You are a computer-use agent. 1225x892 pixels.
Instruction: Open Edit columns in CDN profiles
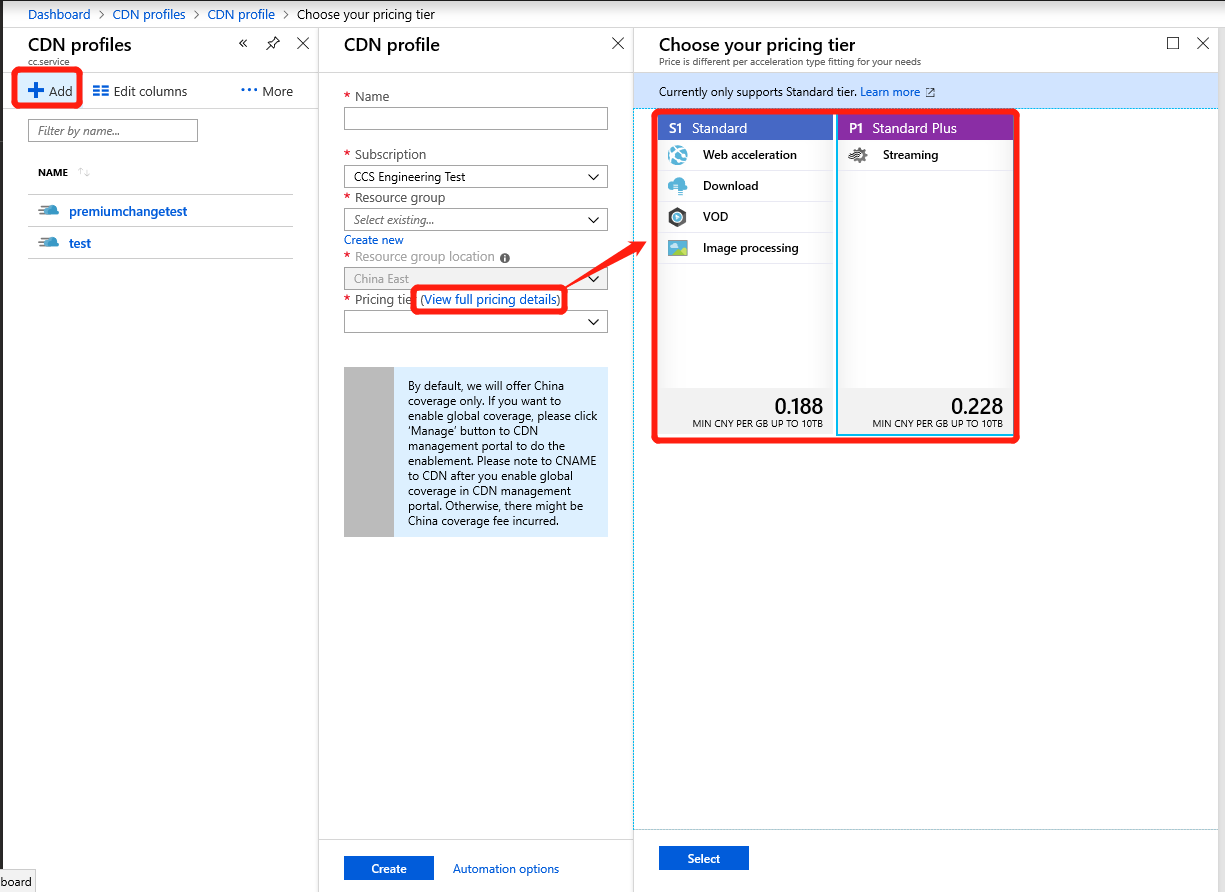(x=140, y=91)
